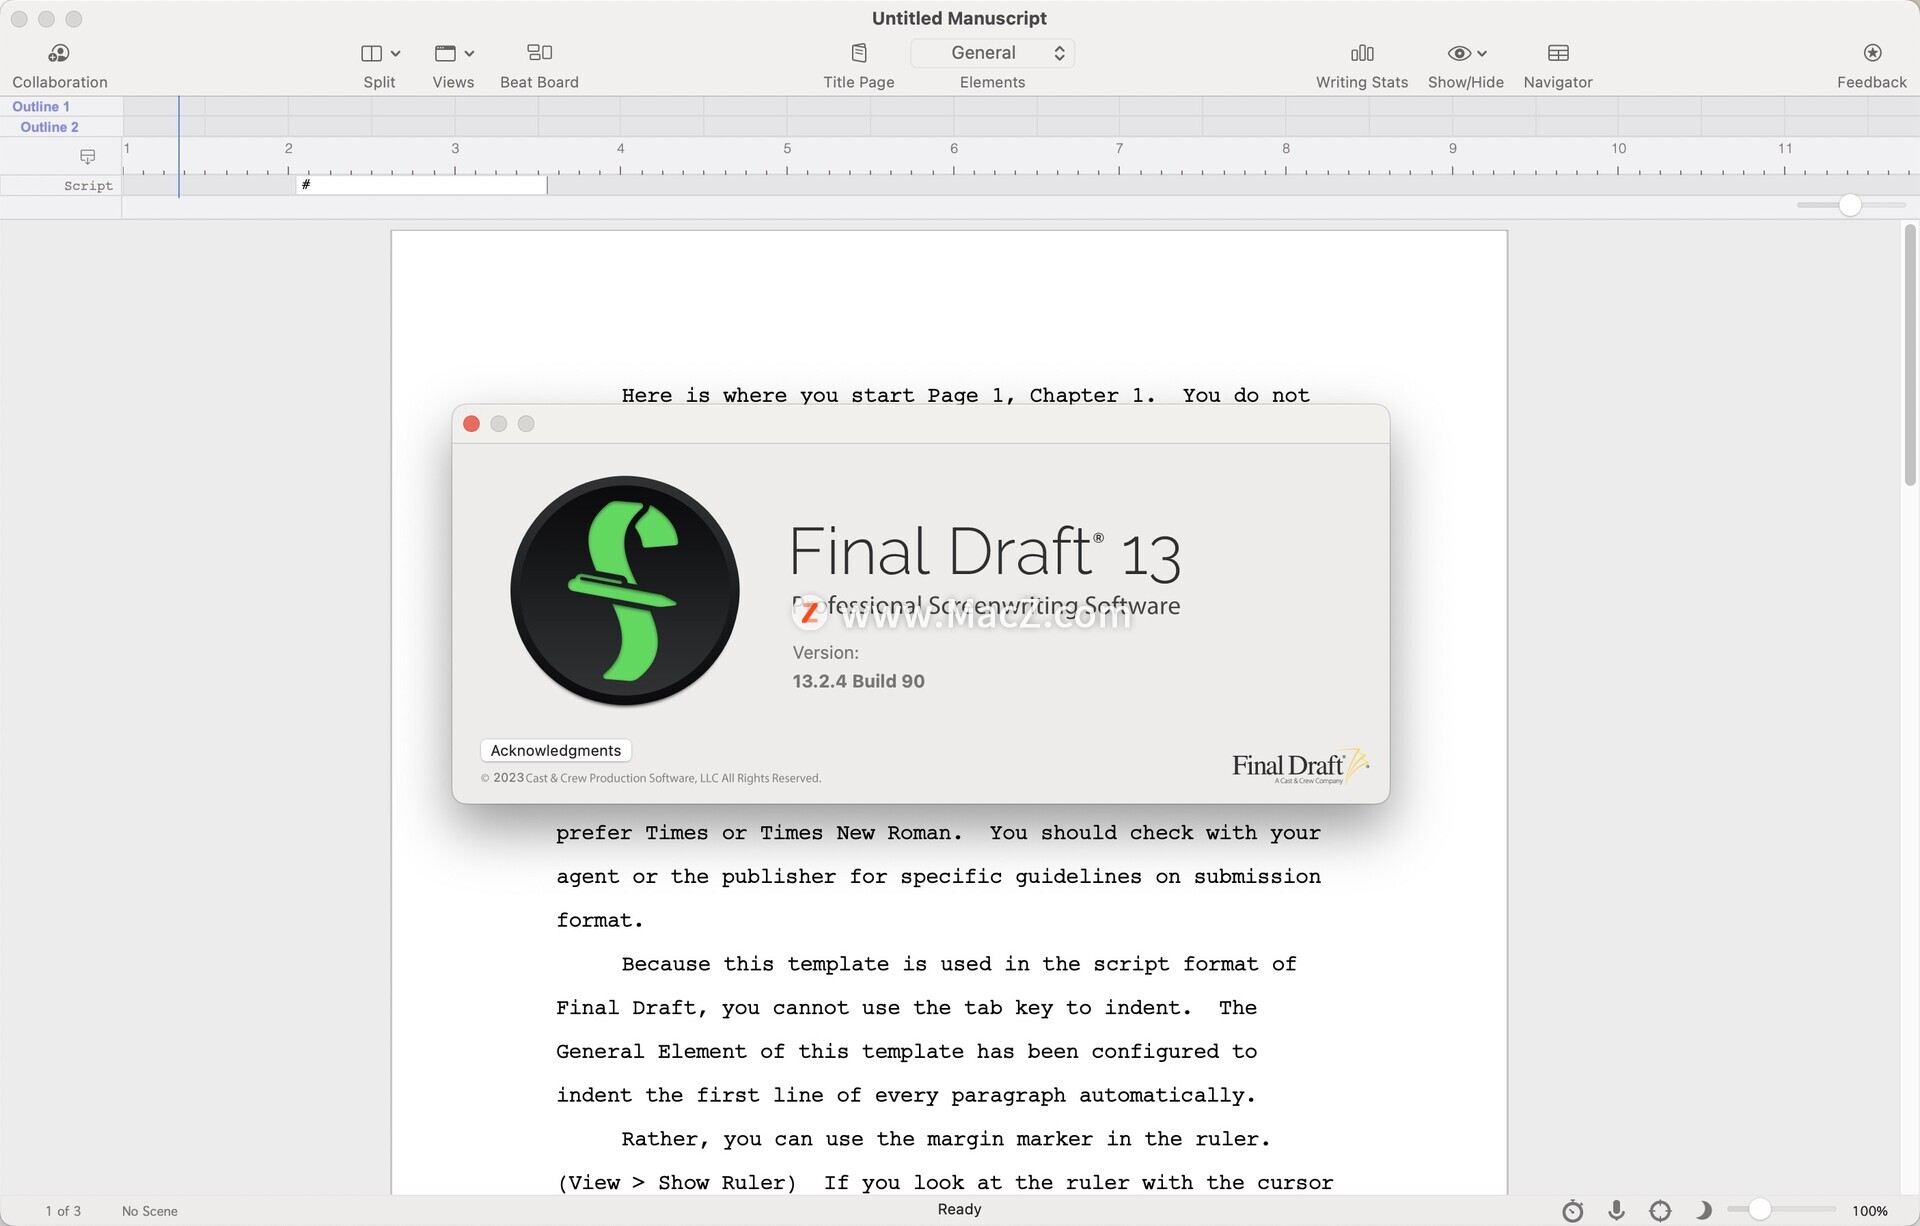Click version text 13.2.4 Build 90
Image resolution: width=1920 pixels, height=1226 pixels.
pos(858,681)
